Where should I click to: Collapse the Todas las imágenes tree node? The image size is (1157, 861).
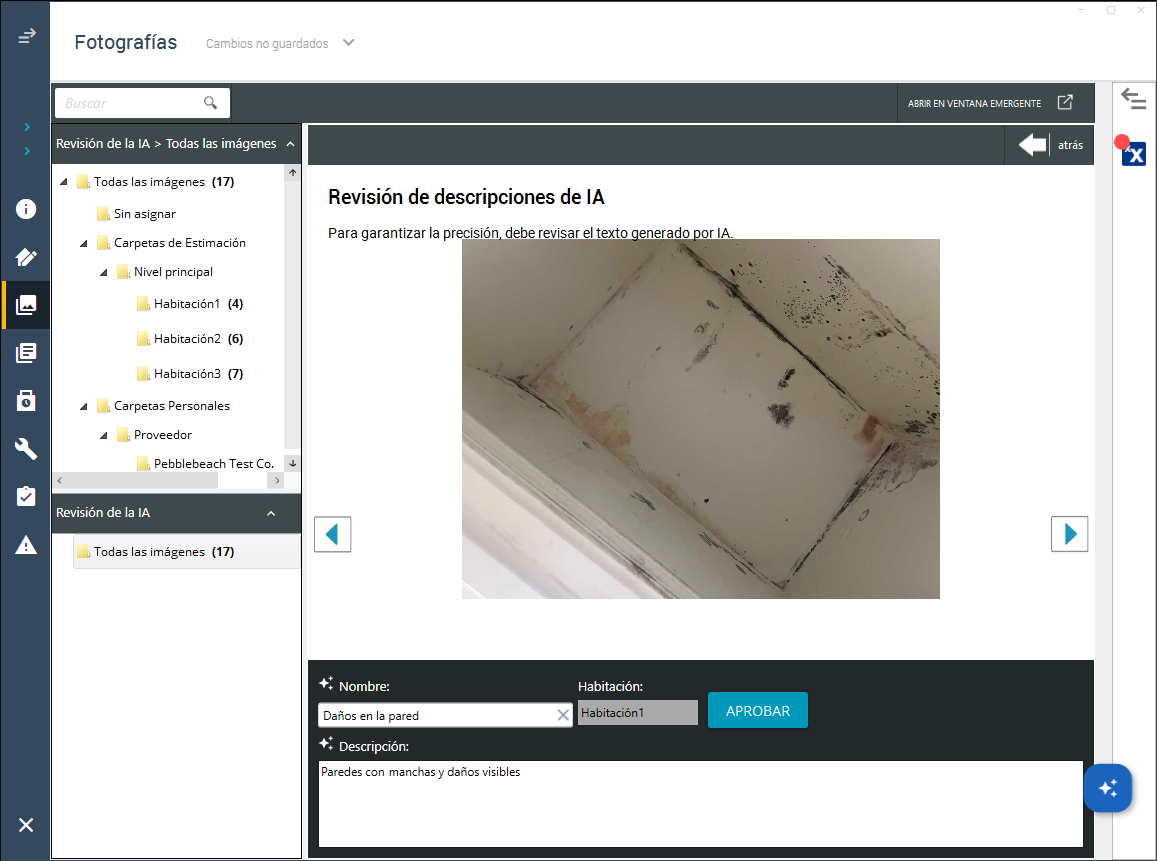pyautogui.click(x=63, y=181)
